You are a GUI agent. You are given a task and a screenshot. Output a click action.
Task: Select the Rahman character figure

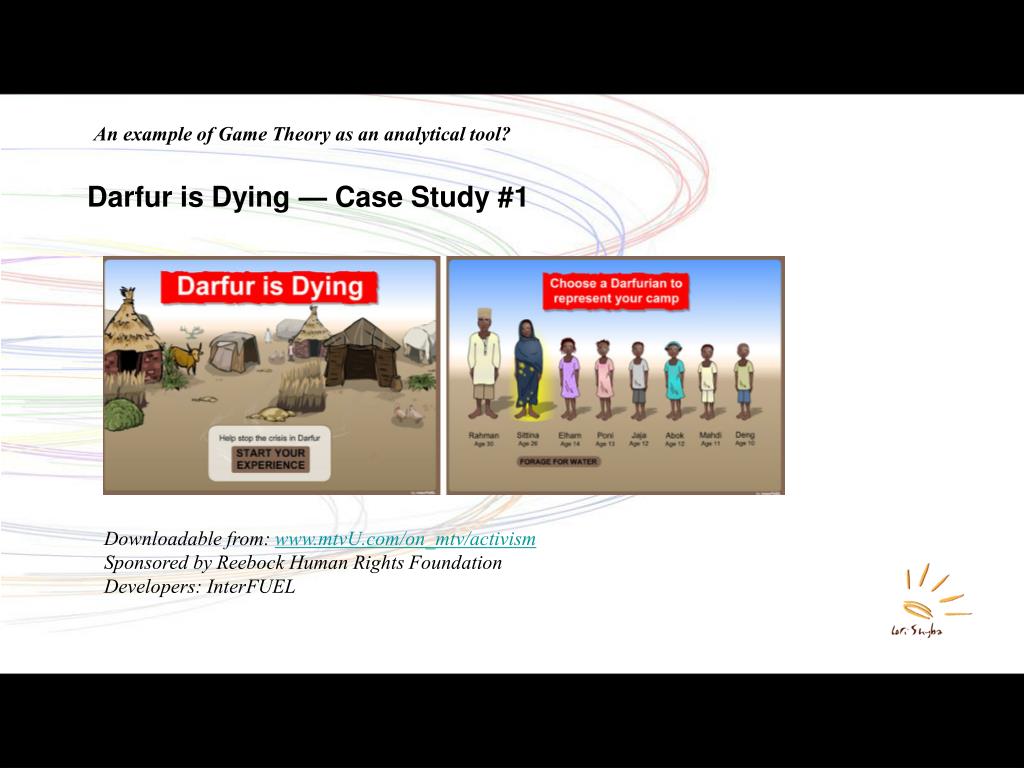tap(484, 363)
